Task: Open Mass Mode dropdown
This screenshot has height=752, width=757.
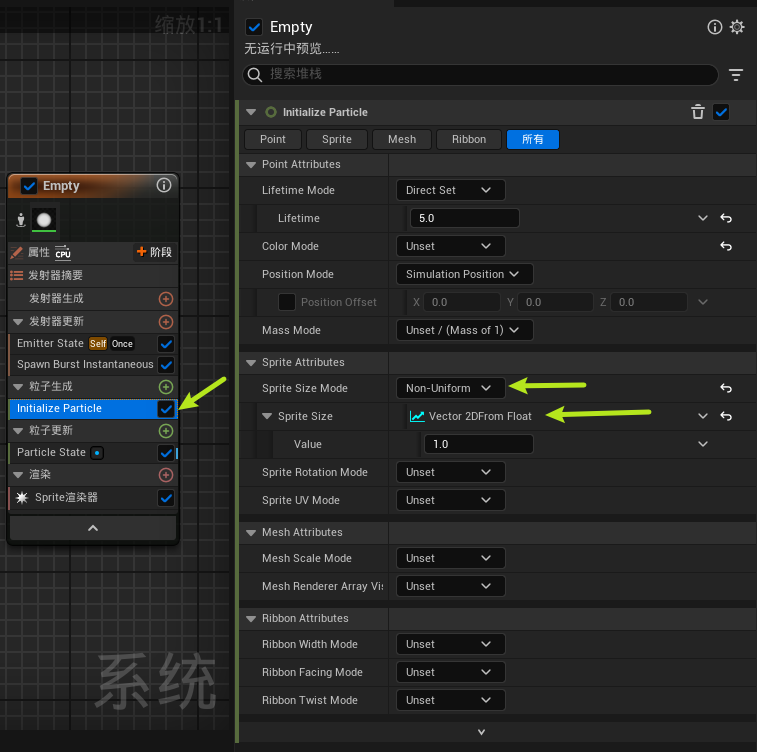Action: pos(464,330)
